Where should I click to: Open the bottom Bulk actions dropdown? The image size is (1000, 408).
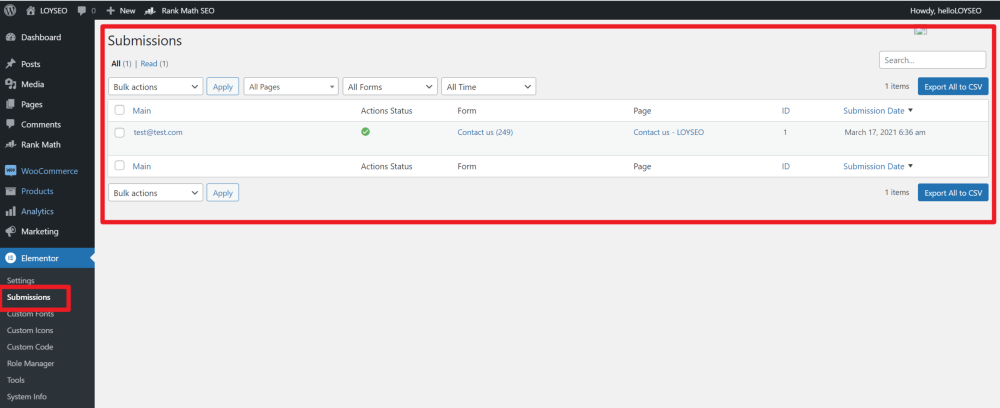click(x=156, y=193)
